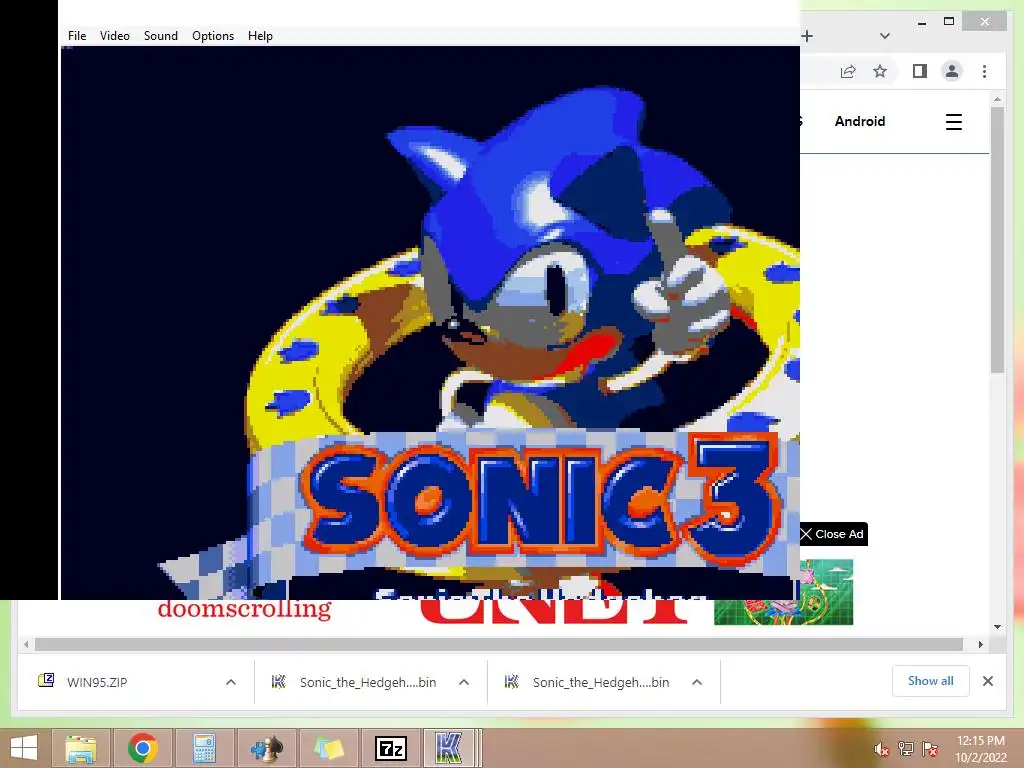Maximize the Chrome window
Screen dimensions: 1024x768
[x=949, y=22]
